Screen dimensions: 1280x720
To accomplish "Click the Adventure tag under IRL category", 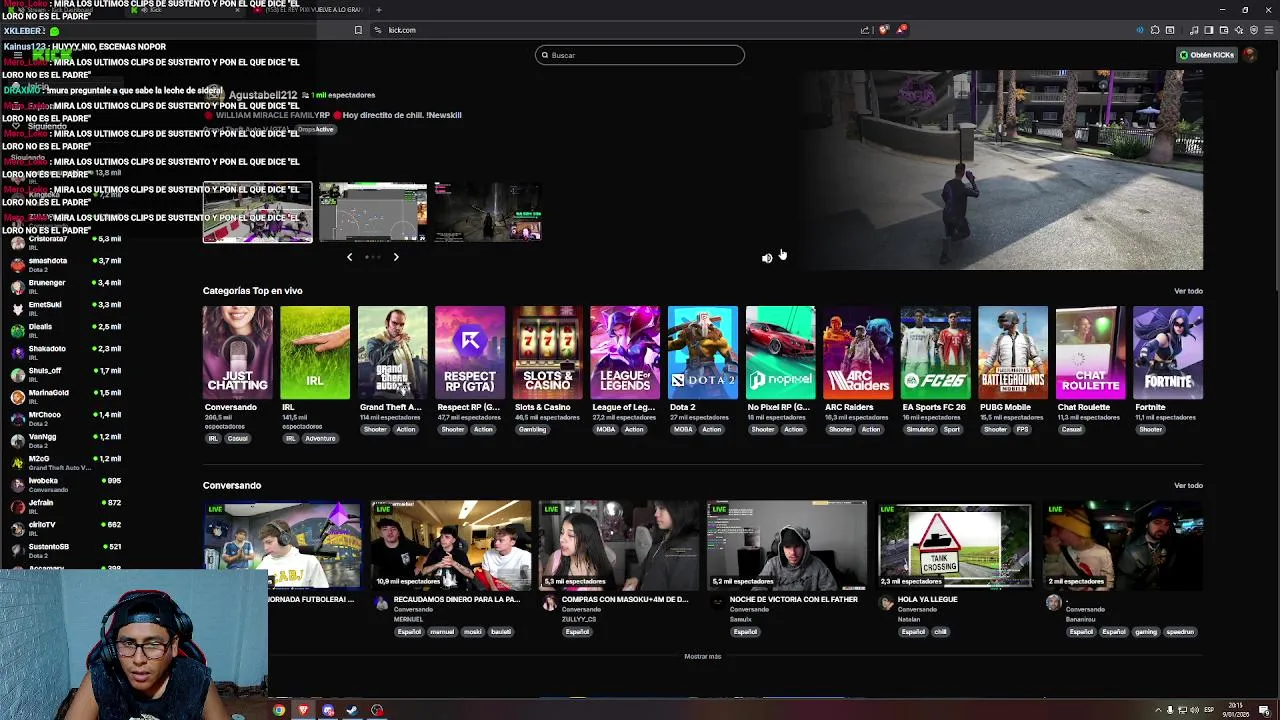I will point(321,439).
